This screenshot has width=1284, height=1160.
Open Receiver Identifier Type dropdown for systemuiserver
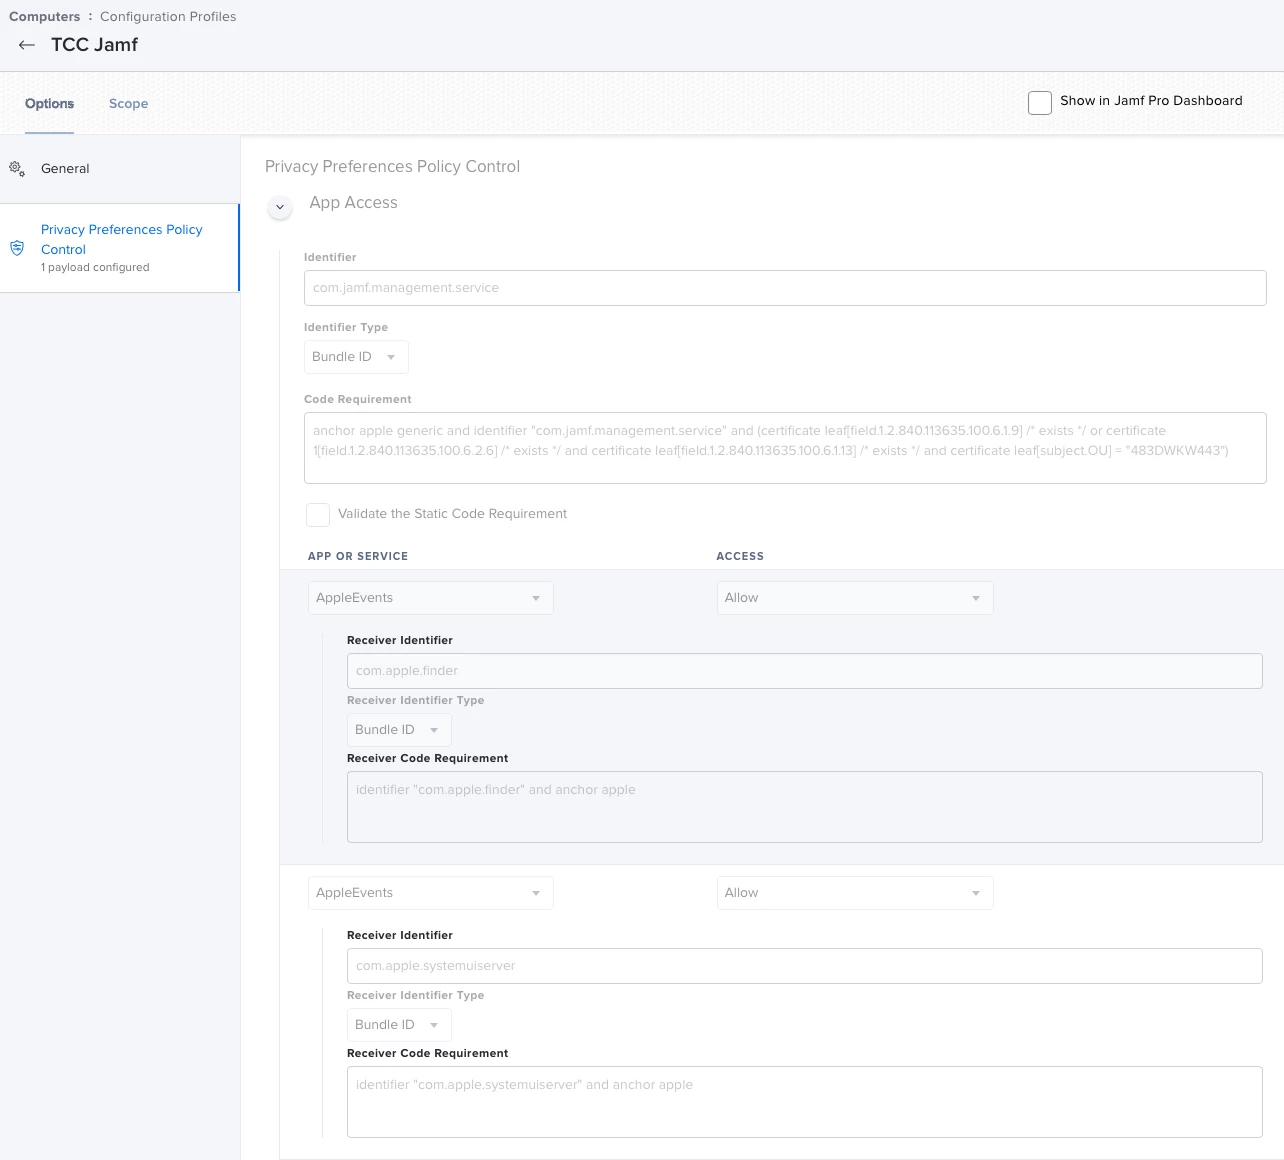tap(399, 1025)
